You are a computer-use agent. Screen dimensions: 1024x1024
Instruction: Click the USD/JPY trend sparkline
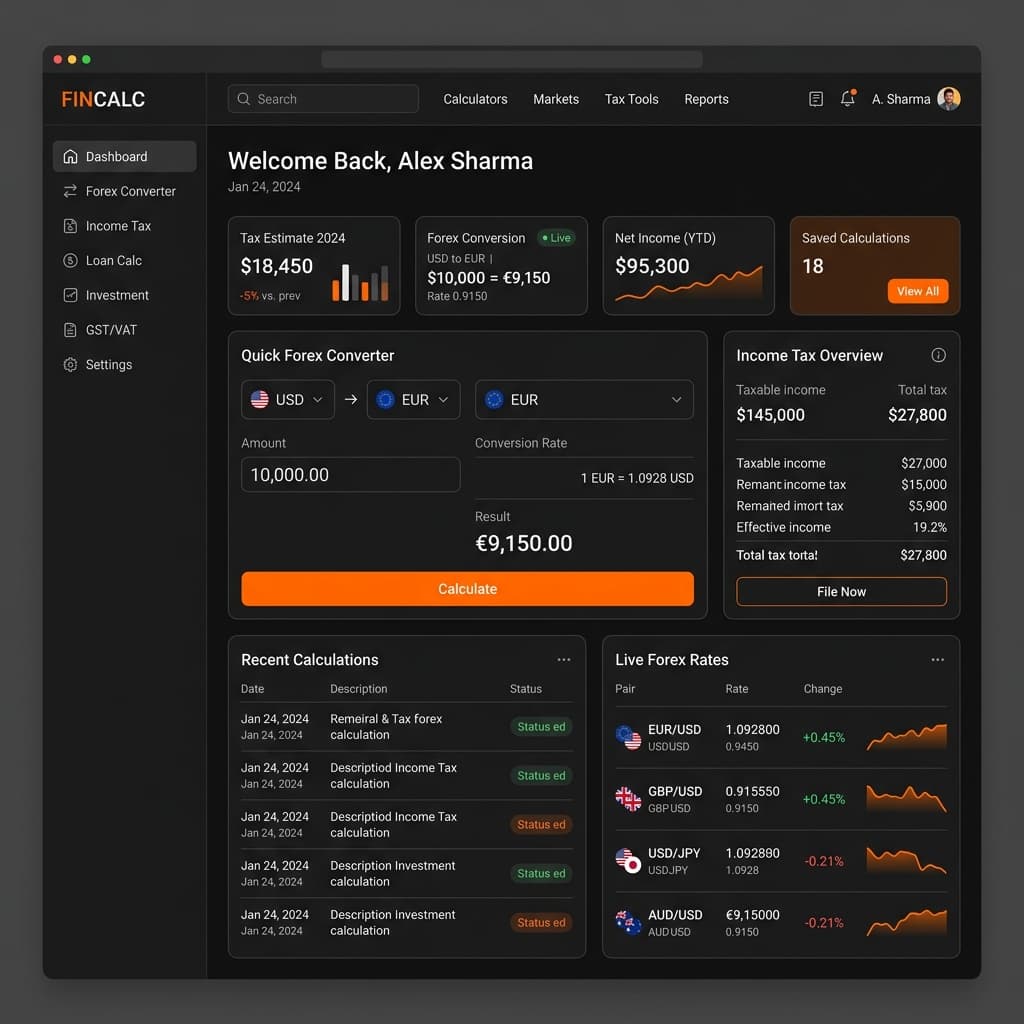[x=906, y=860]
